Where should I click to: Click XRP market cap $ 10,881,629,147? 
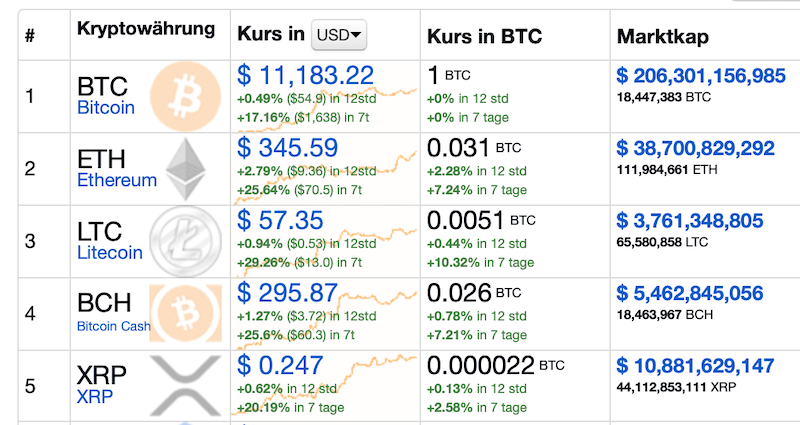695,365
